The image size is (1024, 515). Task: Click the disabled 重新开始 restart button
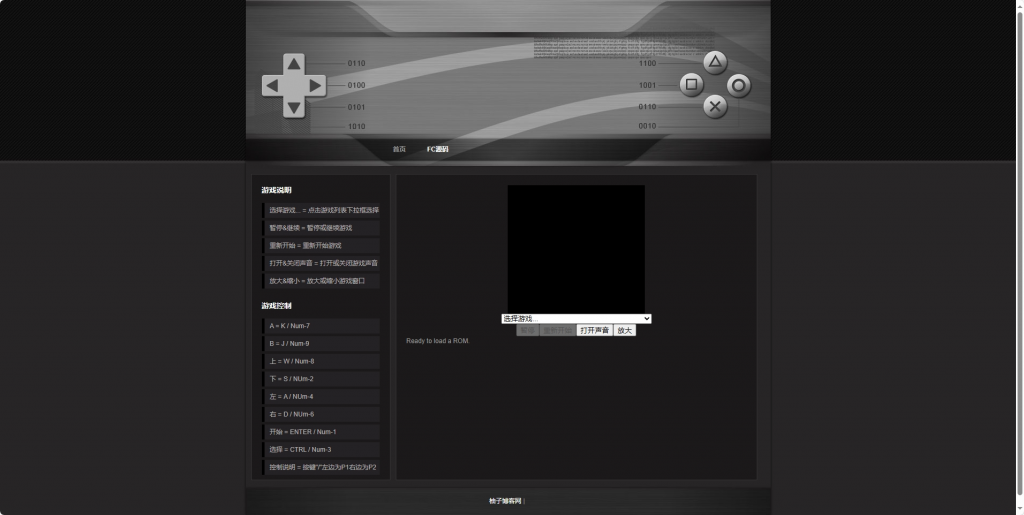click(558, 330)
